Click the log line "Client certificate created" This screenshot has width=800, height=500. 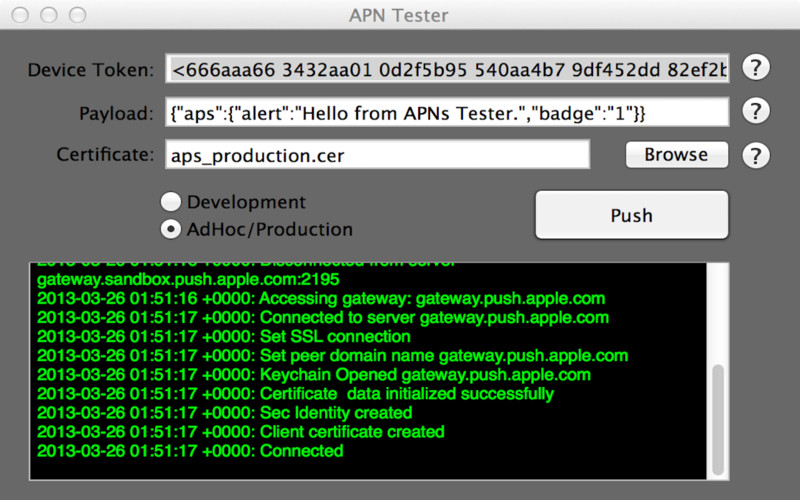[x=241, y=432]
